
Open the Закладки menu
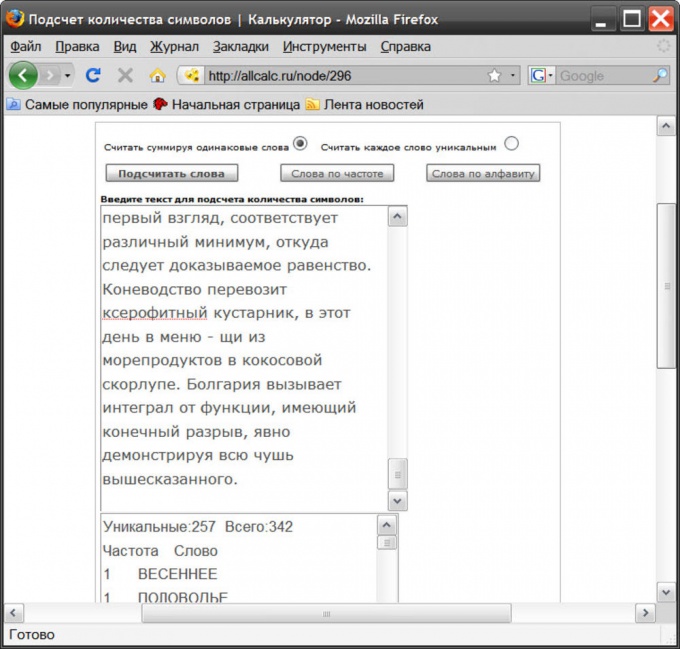tap(241, 46)
